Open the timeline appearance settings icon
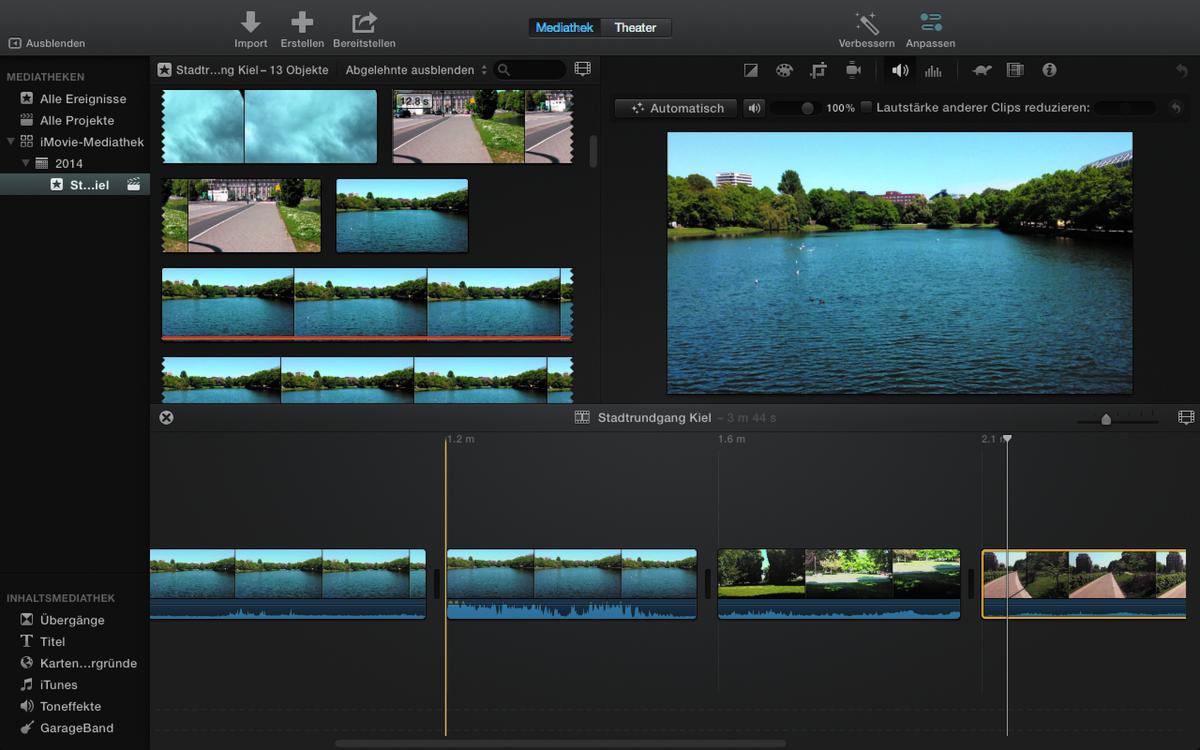The image size is (1200, 750). tap(1186, 417)
